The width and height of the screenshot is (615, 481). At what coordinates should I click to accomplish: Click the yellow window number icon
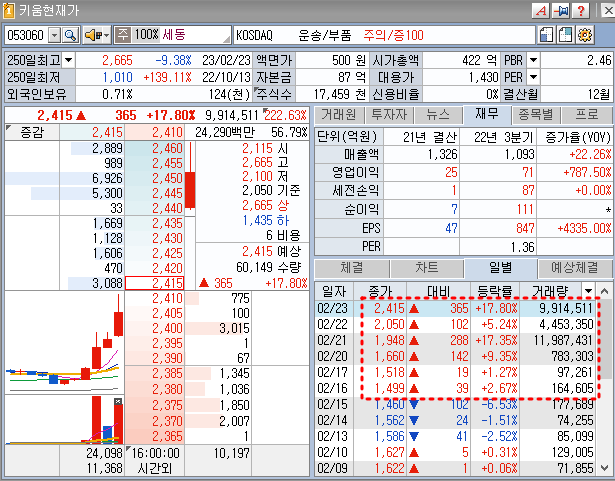8,10
